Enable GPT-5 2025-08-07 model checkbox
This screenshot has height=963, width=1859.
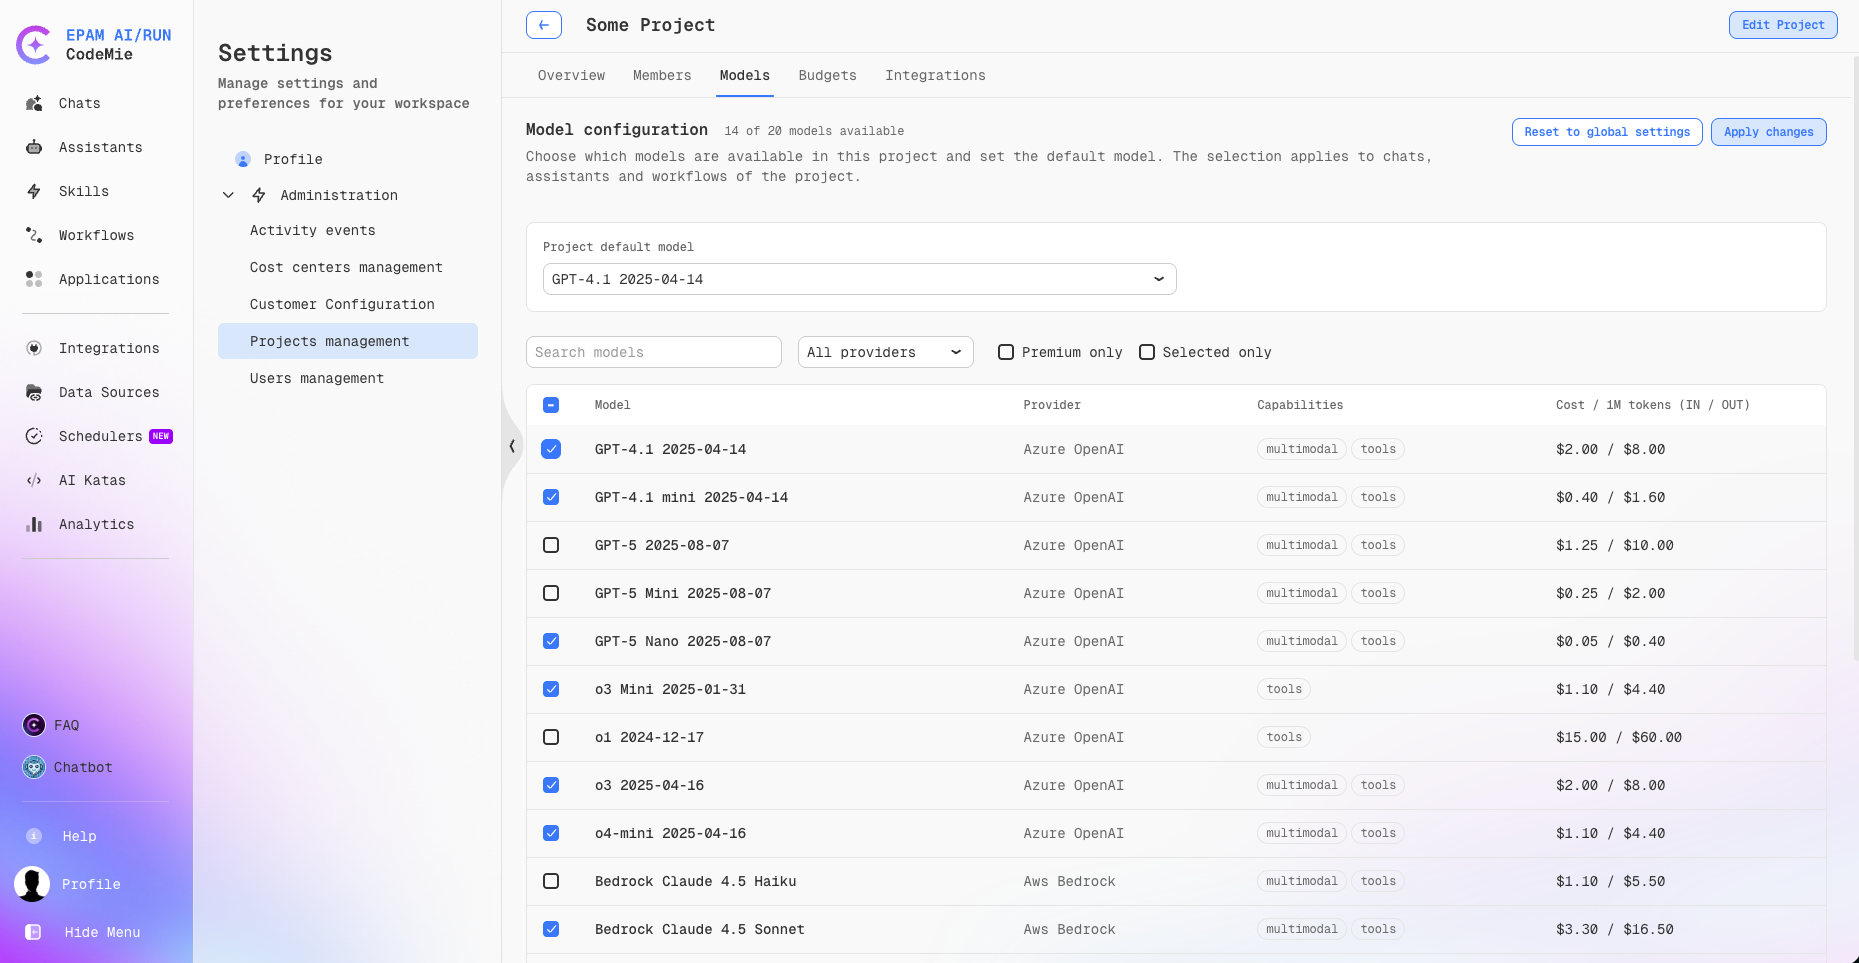pyautogui.click(x=551, y=545)
